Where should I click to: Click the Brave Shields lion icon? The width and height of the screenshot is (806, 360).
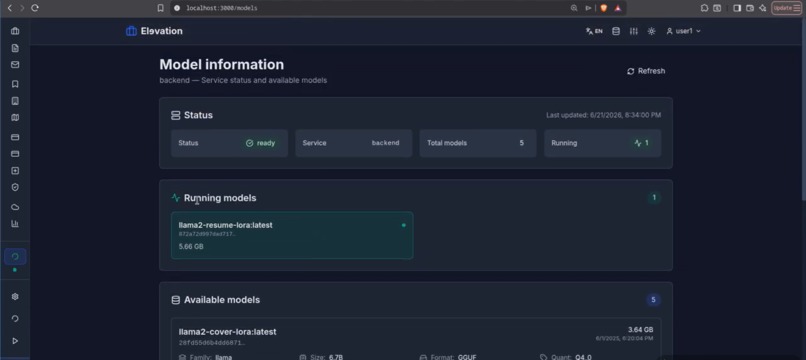(604, 8)
